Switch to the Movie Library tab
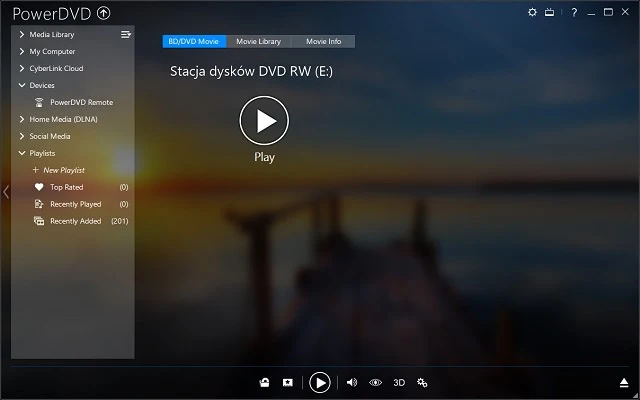 259,42
